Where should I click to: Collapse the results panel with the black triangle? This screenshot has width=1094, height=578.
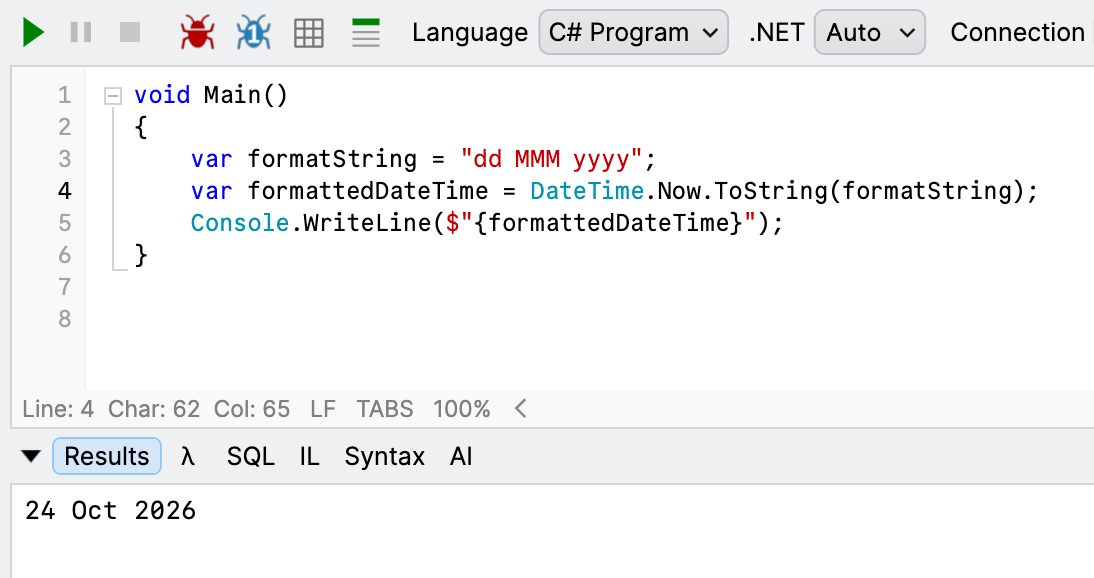coord(31,457)
